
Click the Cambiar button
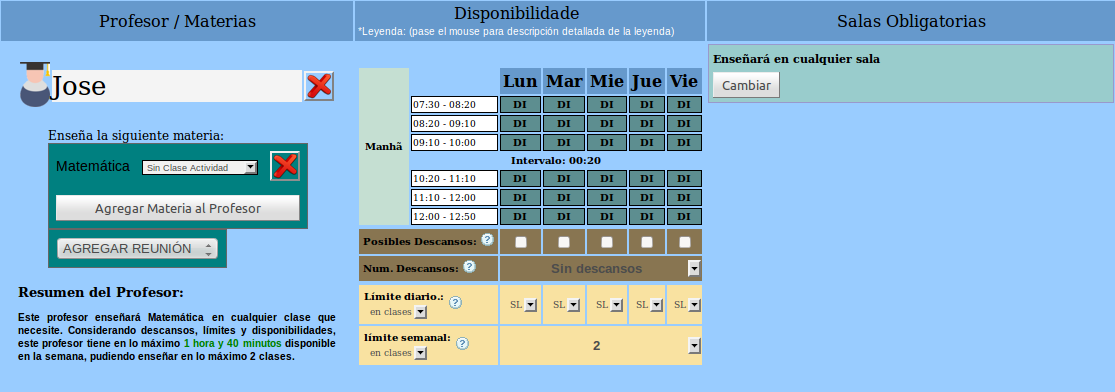pos(746,85)
